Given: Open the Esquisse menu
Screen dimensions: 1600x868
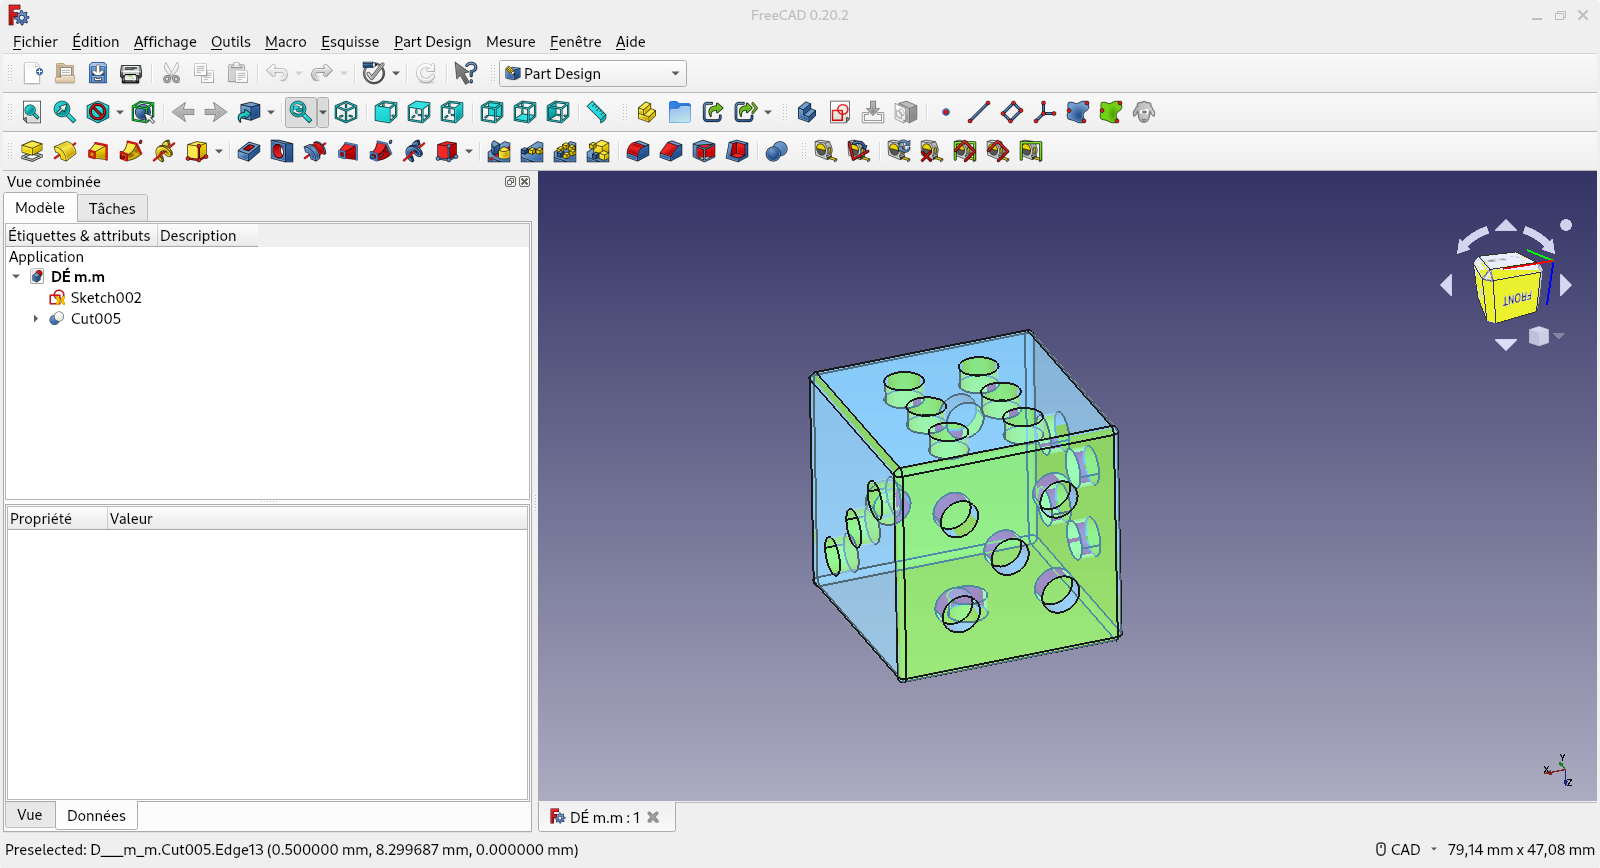Looking at the screenshot, I should pyautogui.click(x=349, y=42).
